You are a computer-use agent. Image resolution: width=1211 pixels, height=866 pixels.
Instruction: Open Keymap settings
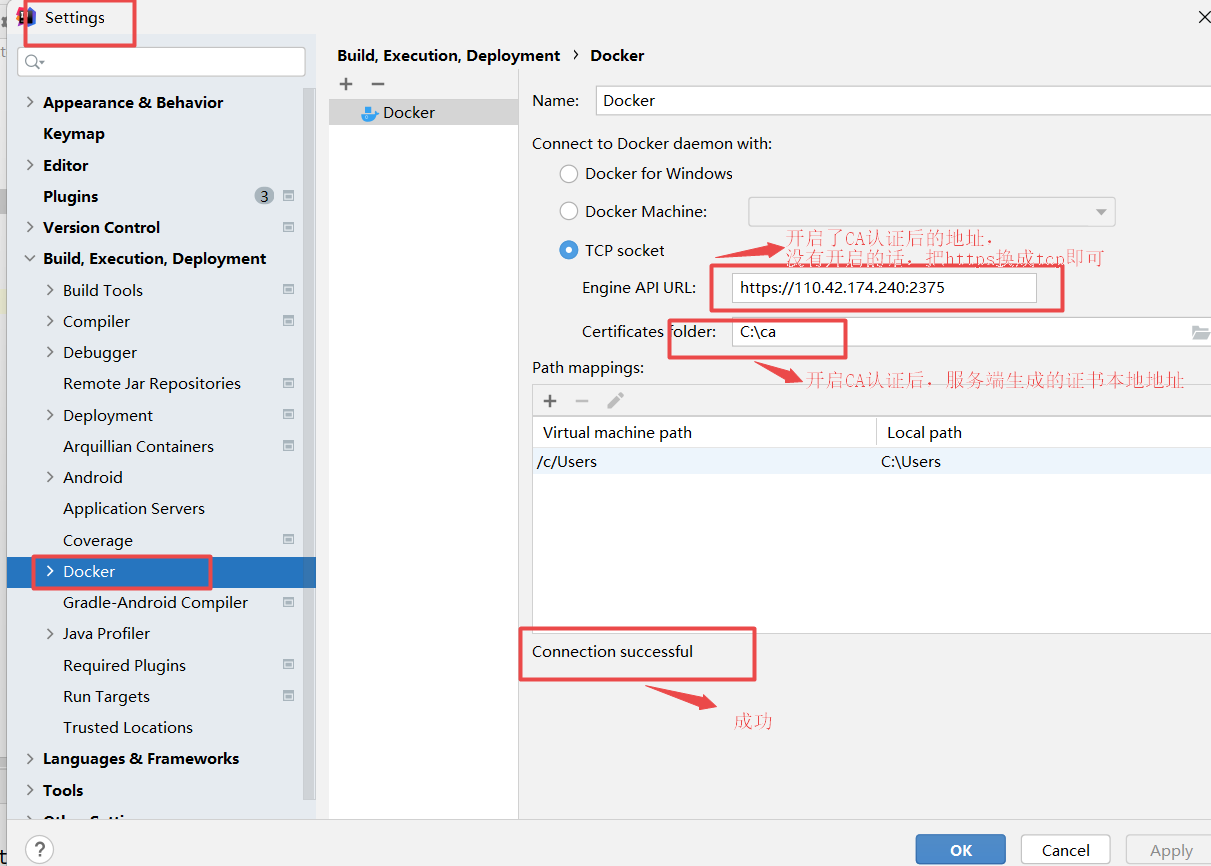tap(74, 133)
